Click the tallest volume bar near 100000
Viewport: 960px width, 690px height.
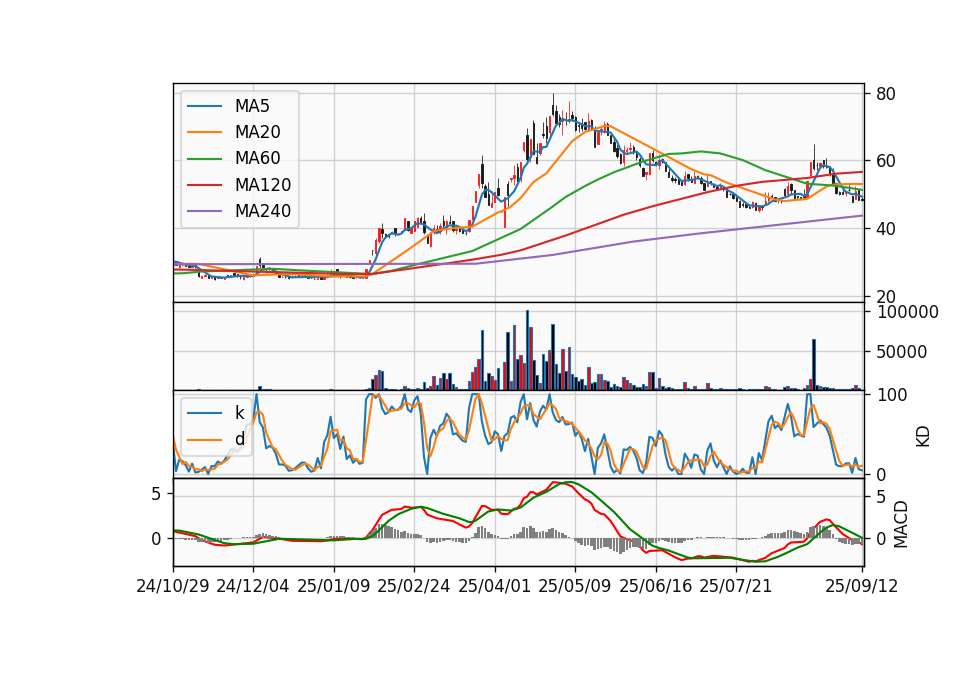(x=527, y=350)
